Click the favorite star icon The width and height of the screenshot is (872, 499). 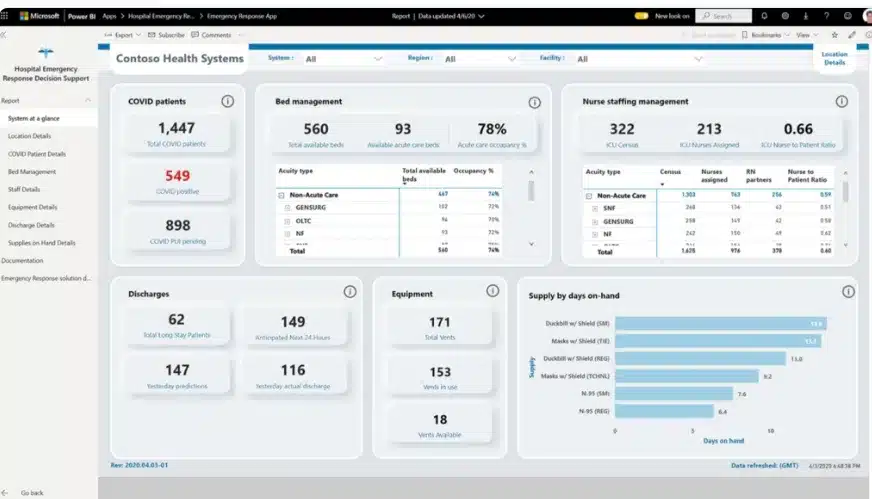tap(835, 35)
